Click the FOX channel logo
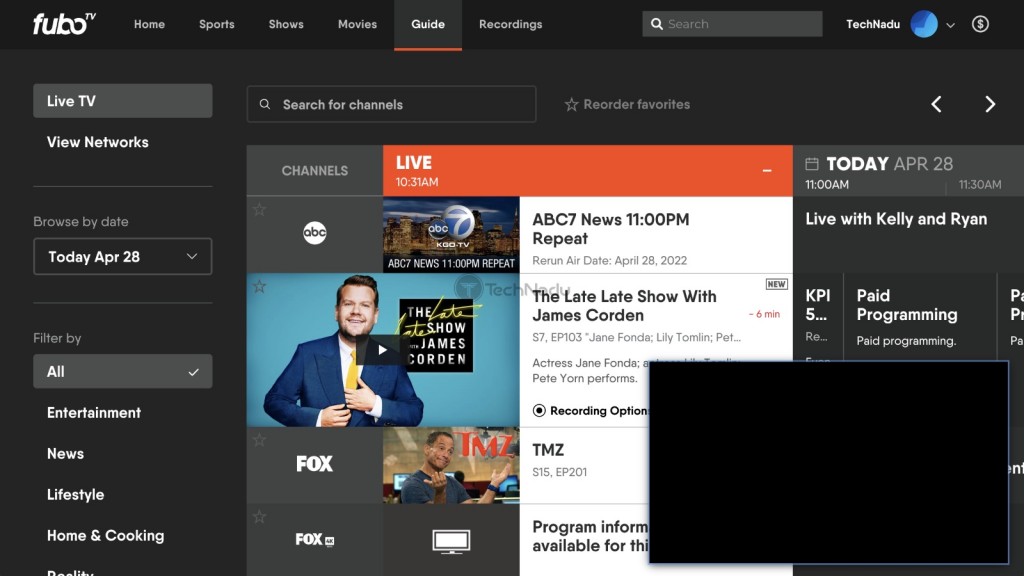The width and height of the screenshot is (1024, 576). pyautogui.click(x=314, y=464)
